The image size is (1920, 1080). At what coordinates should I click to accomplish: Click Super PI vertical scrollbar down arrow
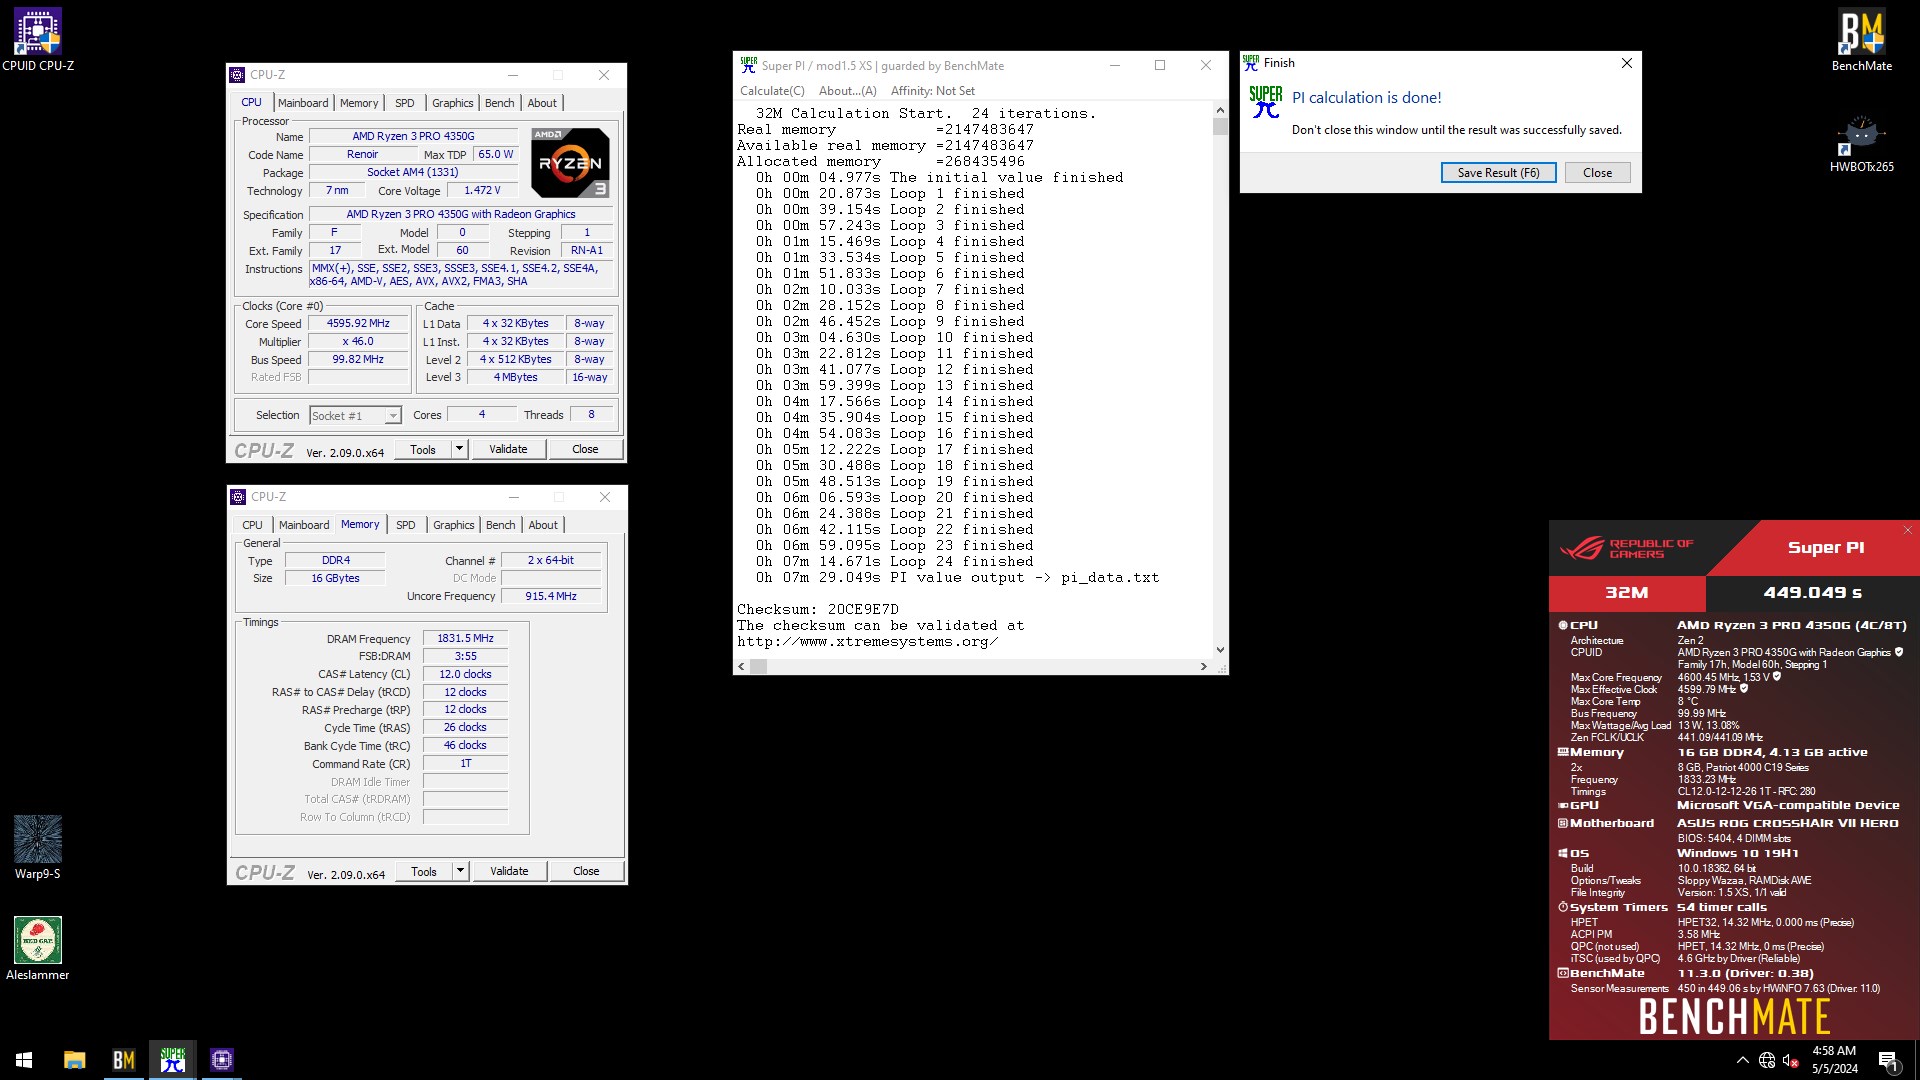click(x=1220, y=650)
